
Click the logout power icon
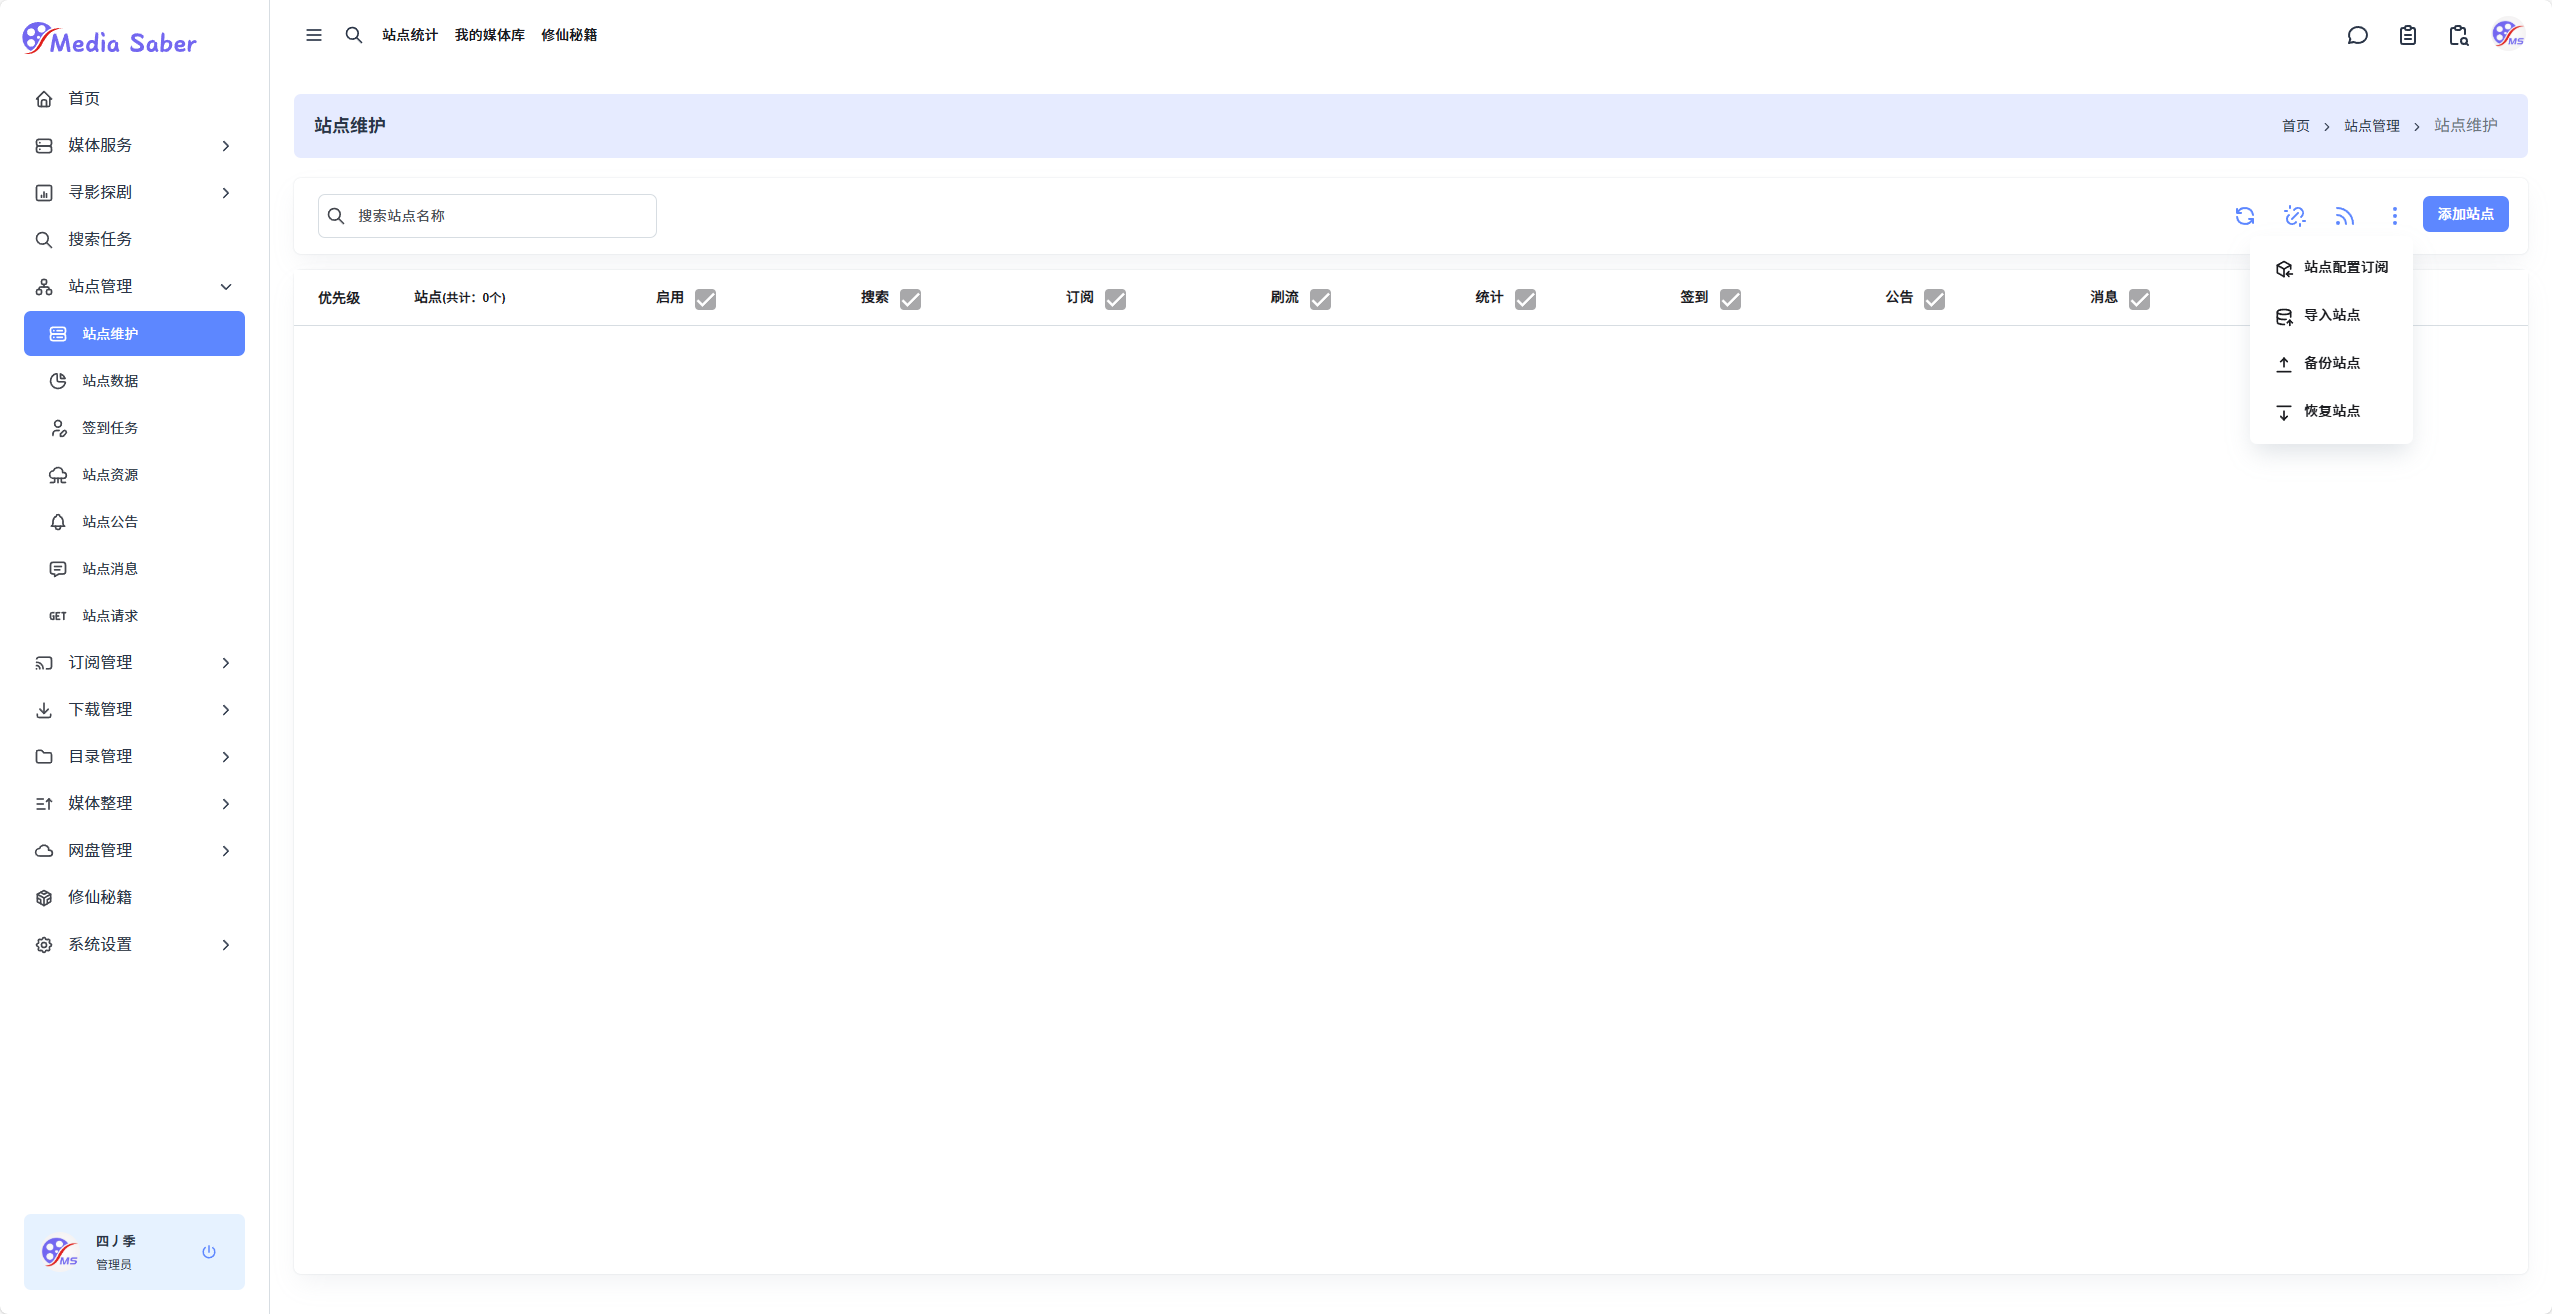(x=209, y=1251)
